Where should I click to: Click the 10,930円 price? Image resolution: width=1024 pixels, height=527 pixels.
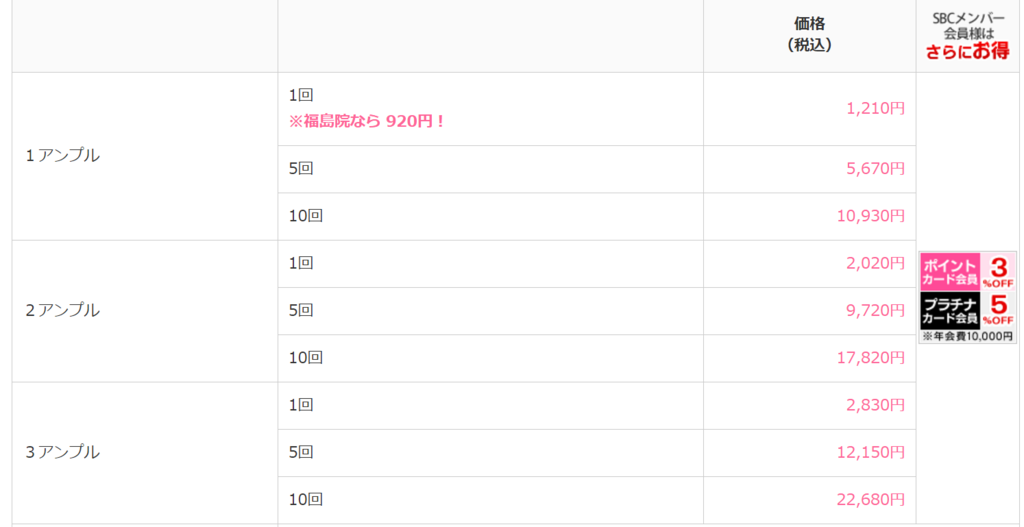(871, 216)
